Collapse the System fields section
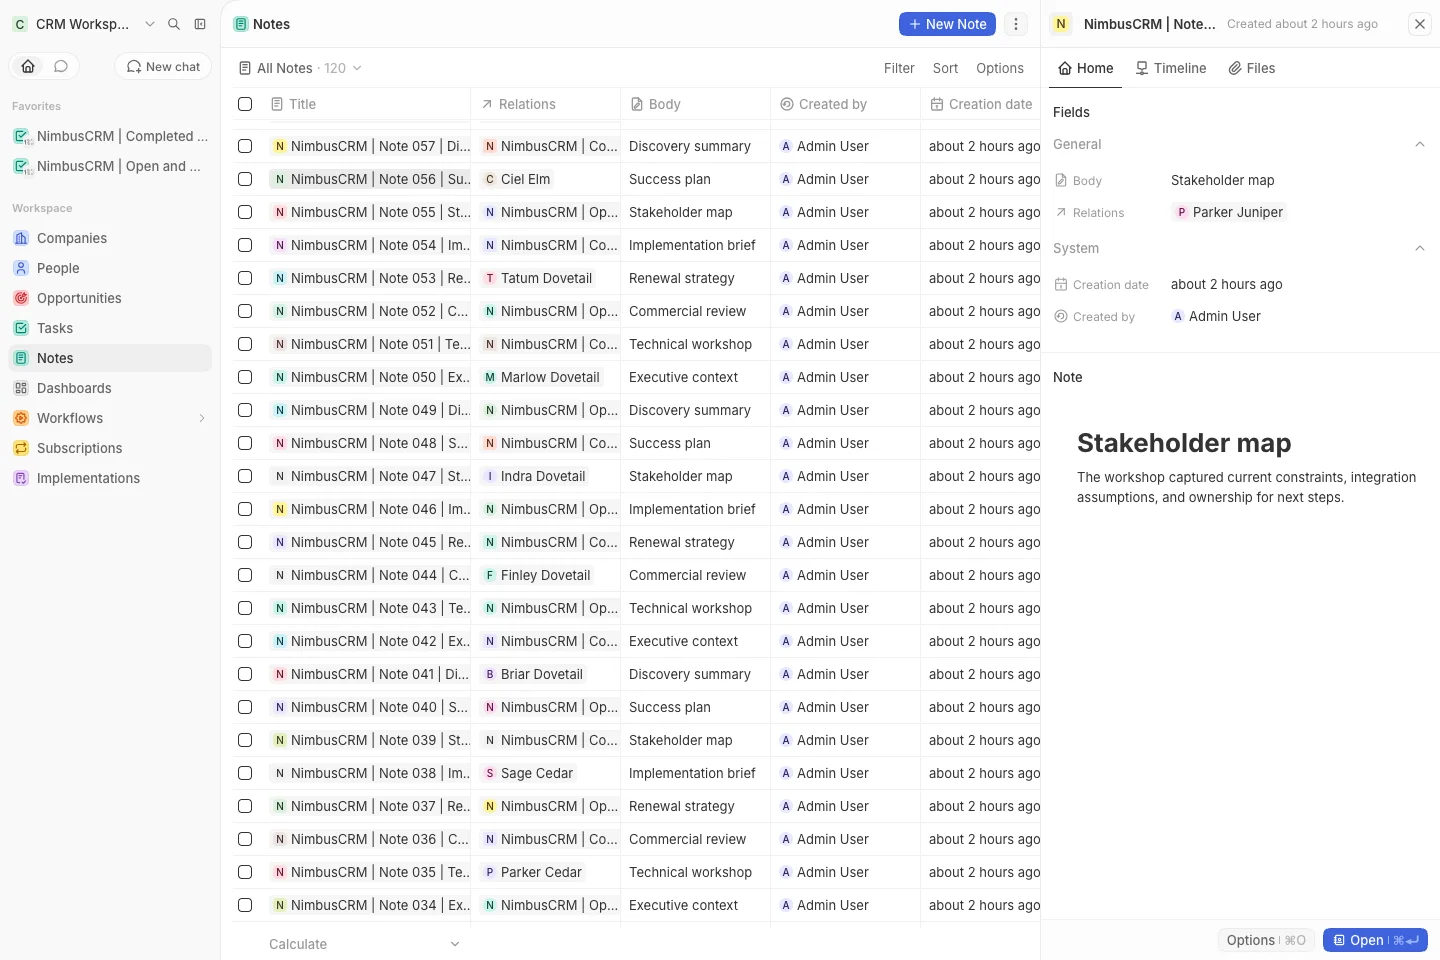 [x=1419, y=249]
